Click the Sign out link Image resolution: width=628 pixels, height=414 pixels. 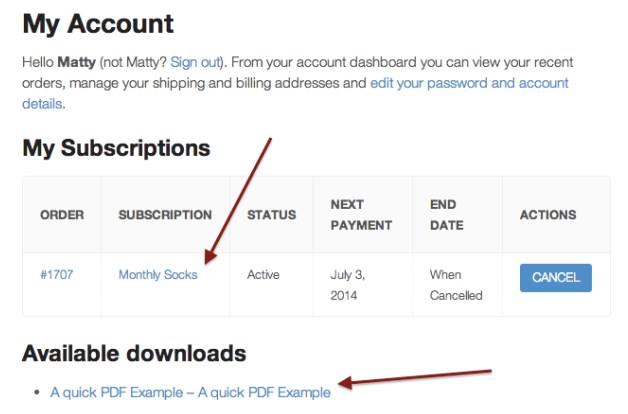click(x=198, y=61)
